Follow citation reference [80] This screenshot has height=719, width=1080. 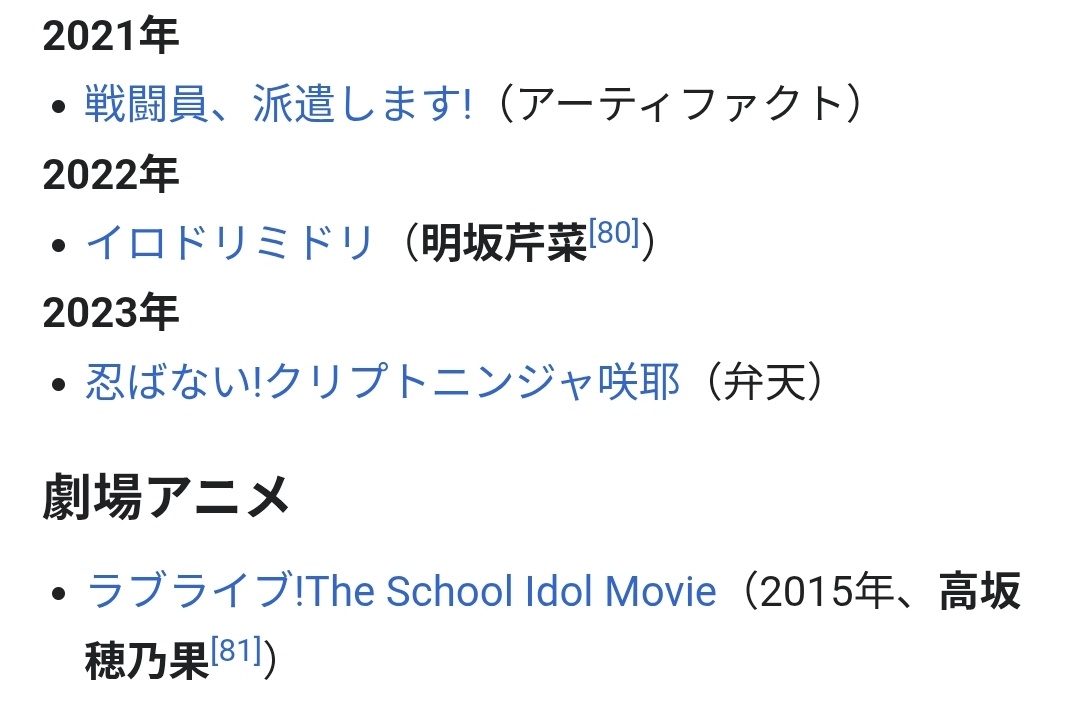tap(614, 233)
